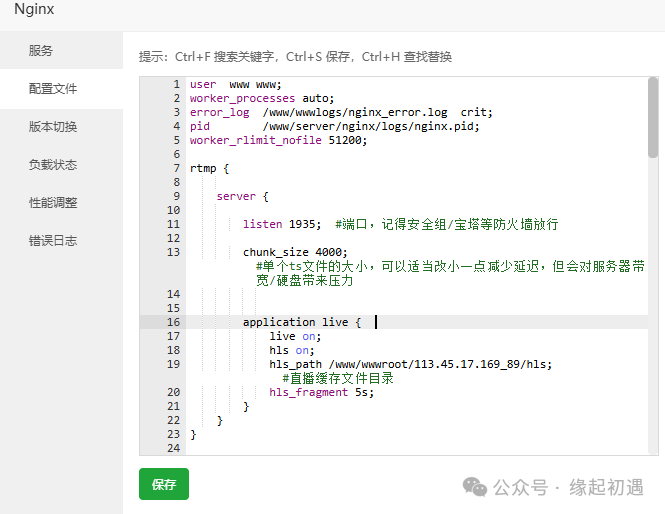
Task: Click the green 保存 button
Action: coord(164,484)
